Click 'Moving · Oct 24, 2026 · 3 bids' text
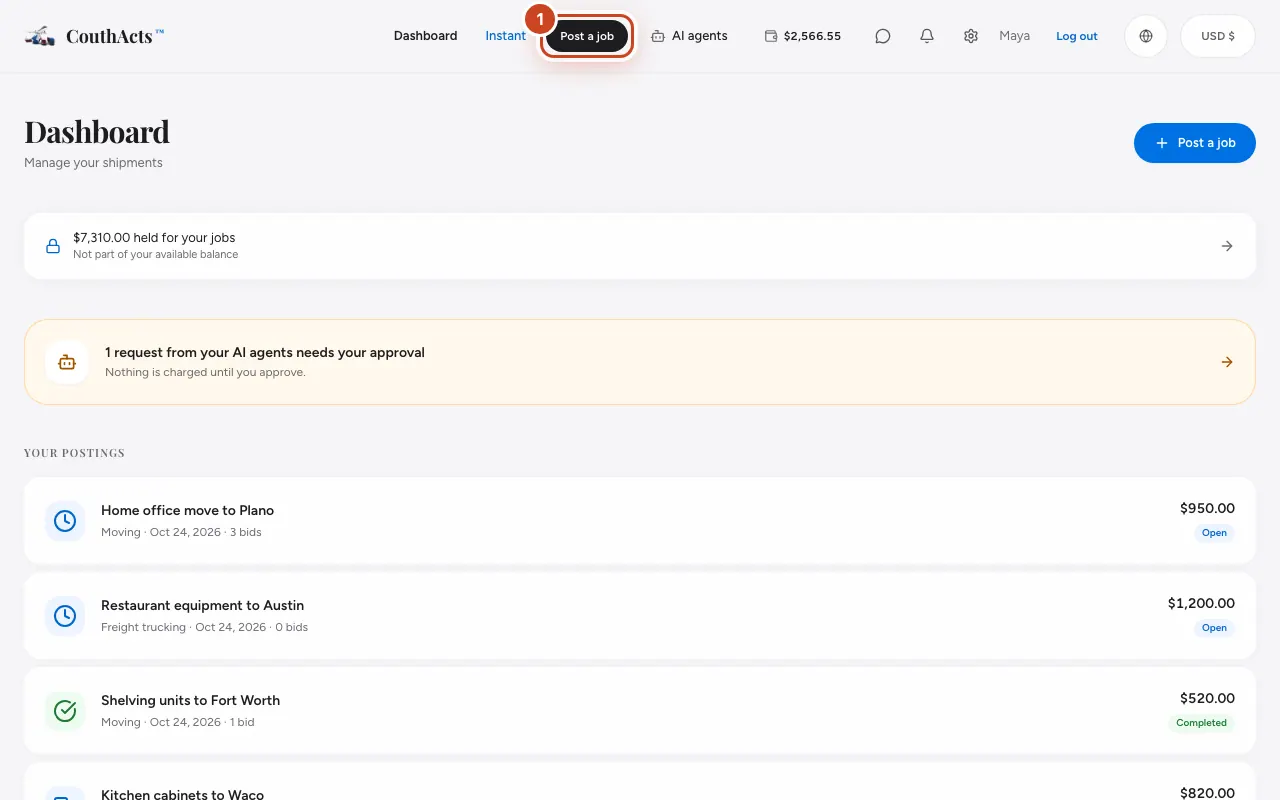This screenshot has width=1280, height=800. 181,532
